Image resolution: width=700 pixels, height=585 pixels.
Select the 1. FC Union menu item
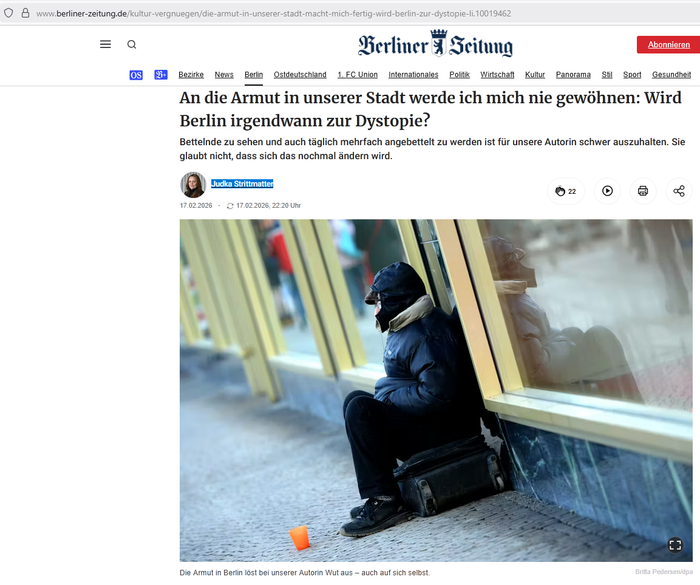(x=358, y=75)
